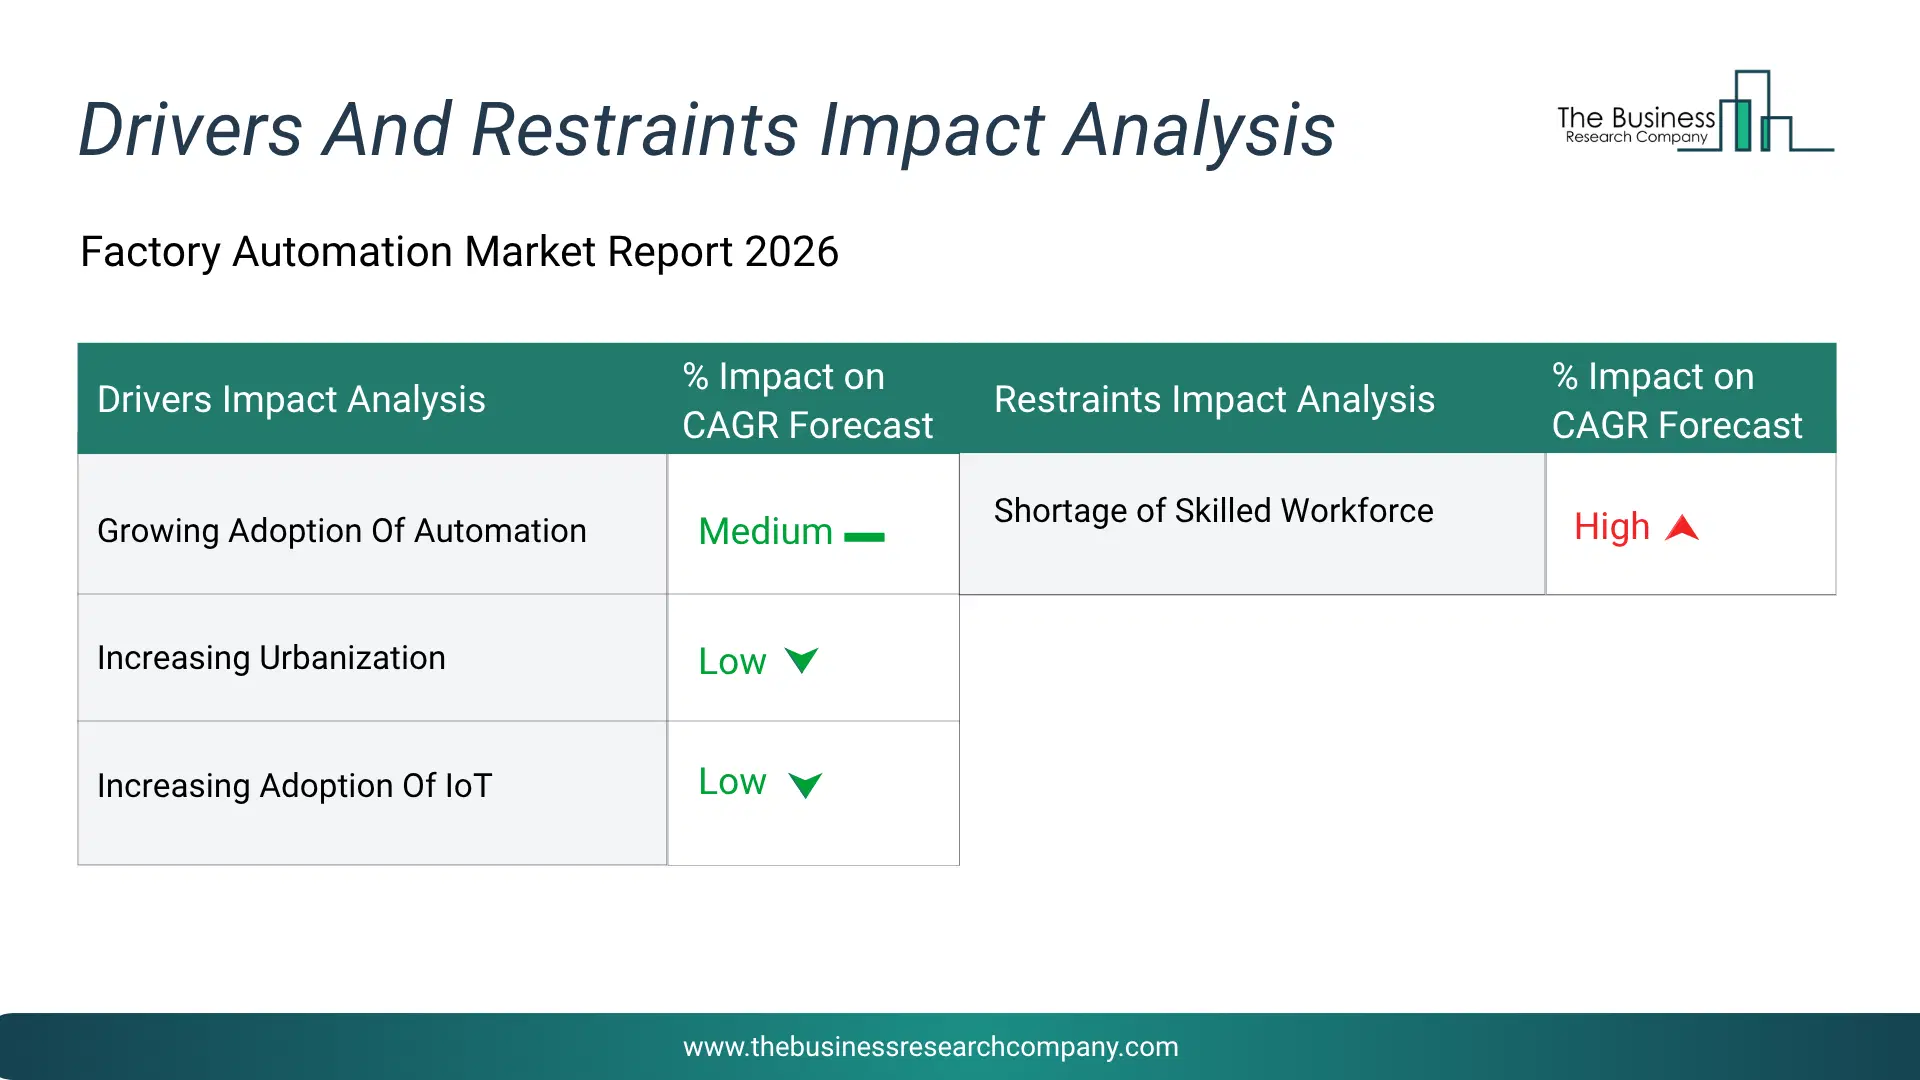Select the slide title Drivers And Restraints Impact Analysis

[707, 130]
